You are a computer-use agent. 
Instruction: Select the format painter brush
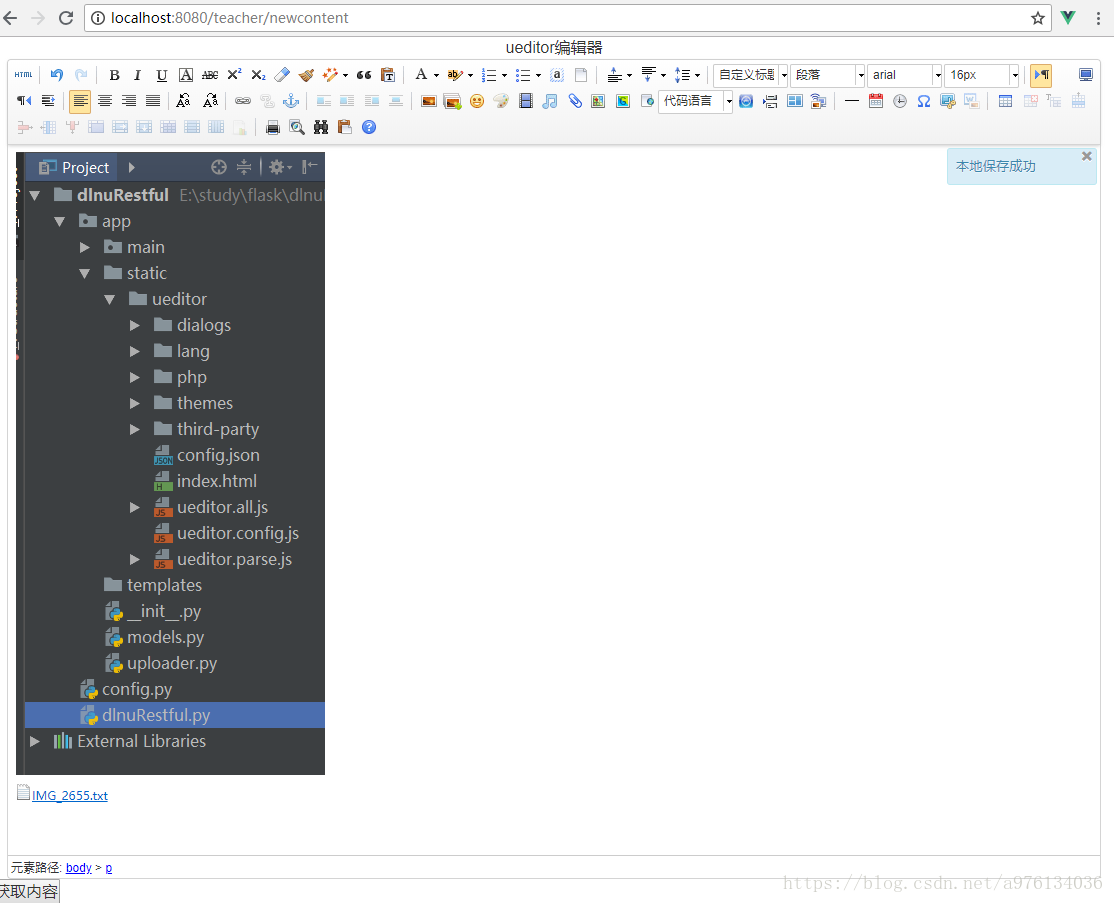pyautogui.click(x=306, y=75)
